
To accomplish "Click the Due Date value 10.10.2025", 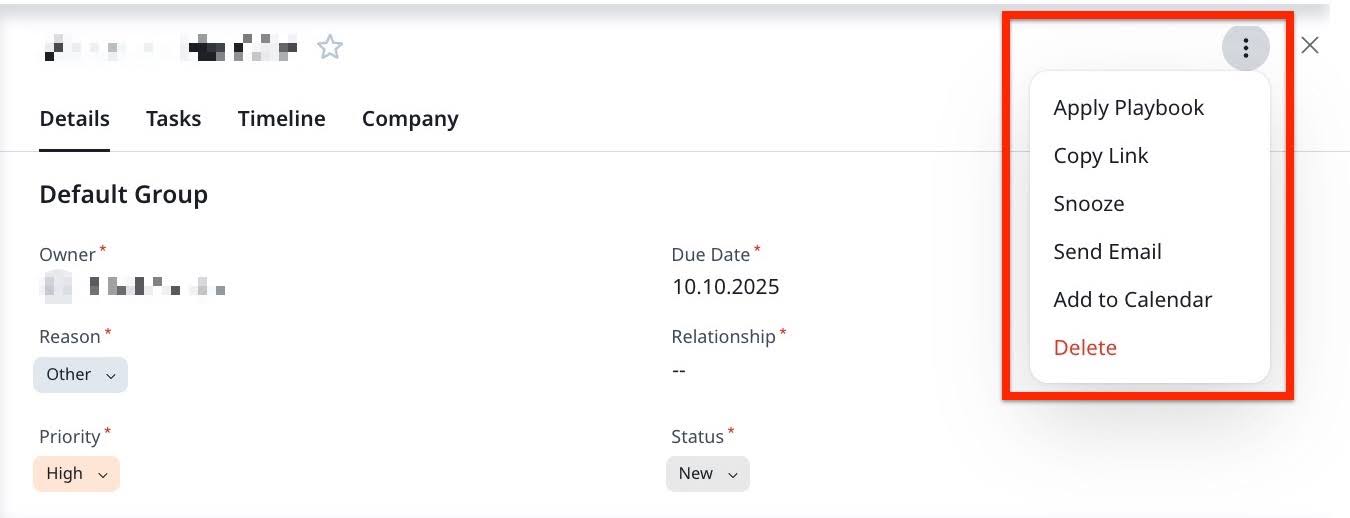I will pyautogui.click(x=725, y=288).
